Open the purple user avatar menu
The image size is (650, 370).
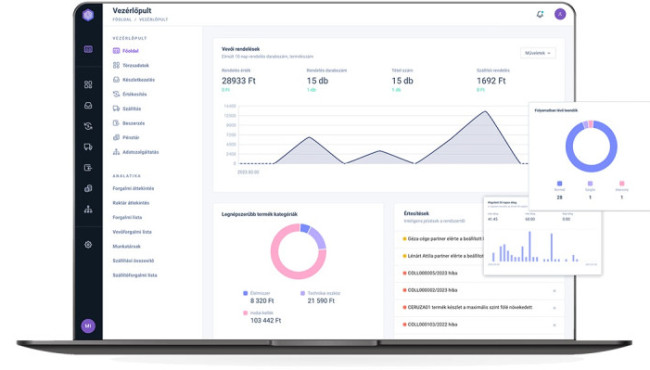click(x=560, y=14)
